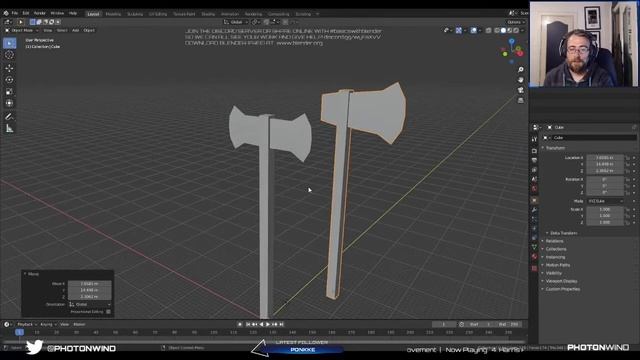Select the Measure tool

click(9, 129)
